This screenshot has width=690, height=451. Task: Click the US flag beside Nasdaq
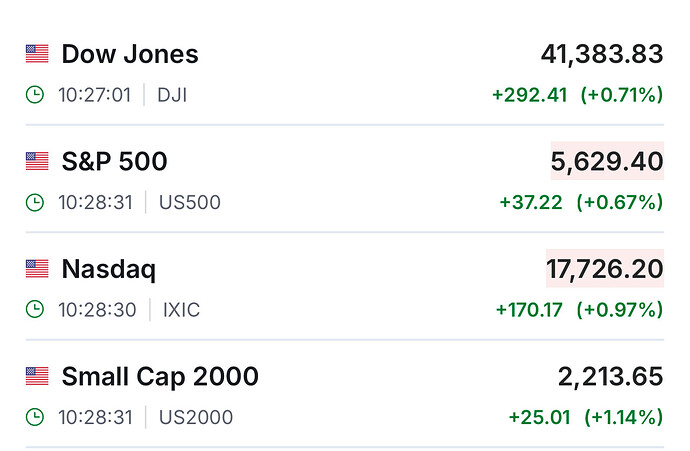coord(37,269)
